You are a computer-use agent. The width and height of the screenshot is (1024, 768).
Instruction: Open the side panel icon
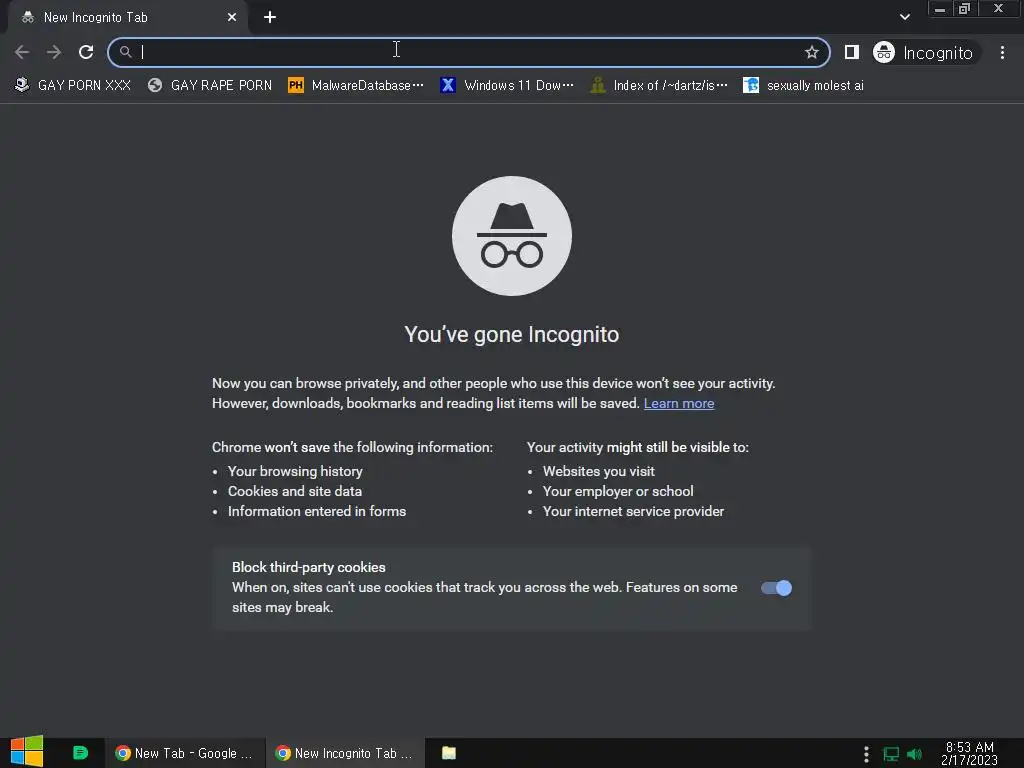tap(852, 52)
